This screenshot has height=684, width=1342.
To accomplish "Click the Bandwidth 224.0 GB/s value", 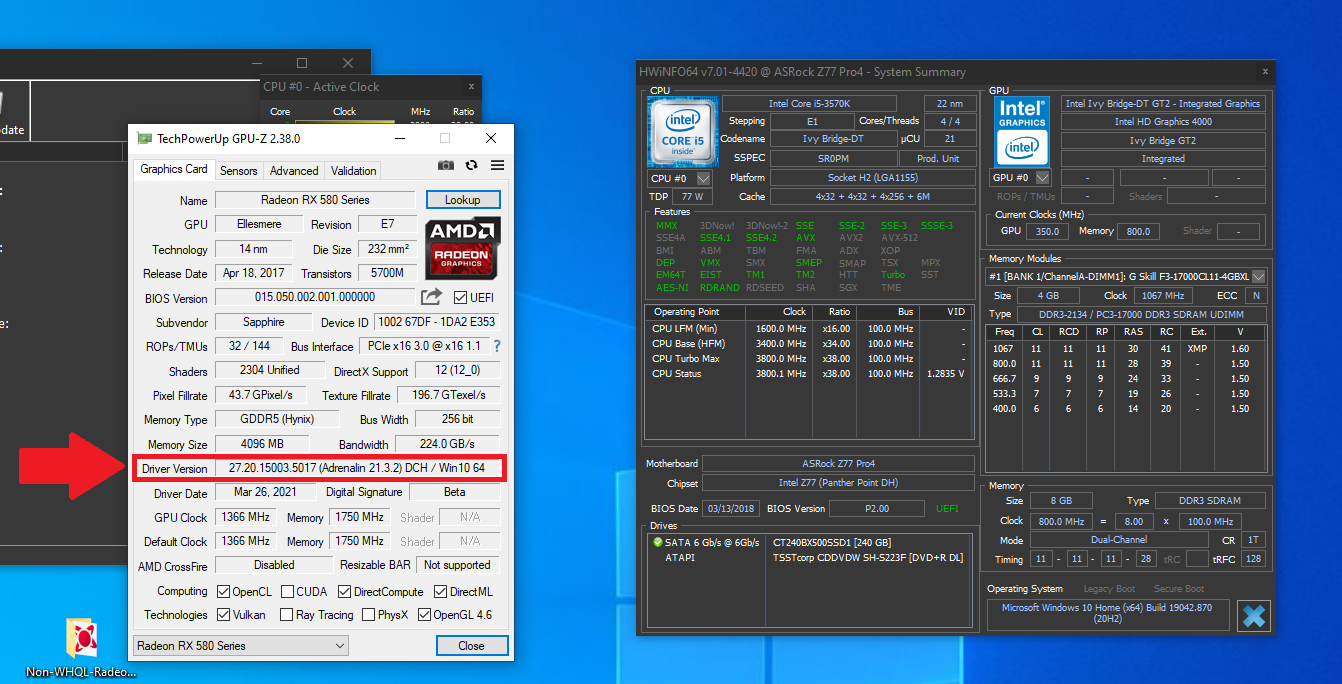I will [447, 444].
